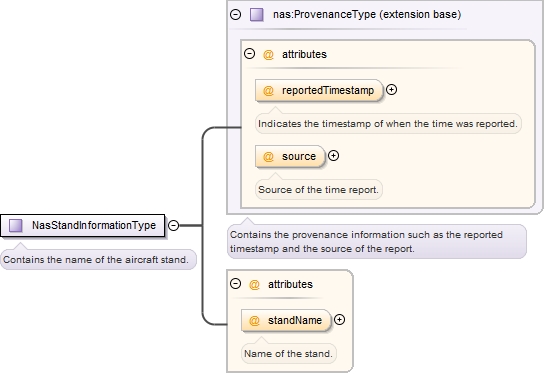Select the NasStandInformationType type box
Image resolution: width=545 pixels, height=374 pixels.
[83, 225]
